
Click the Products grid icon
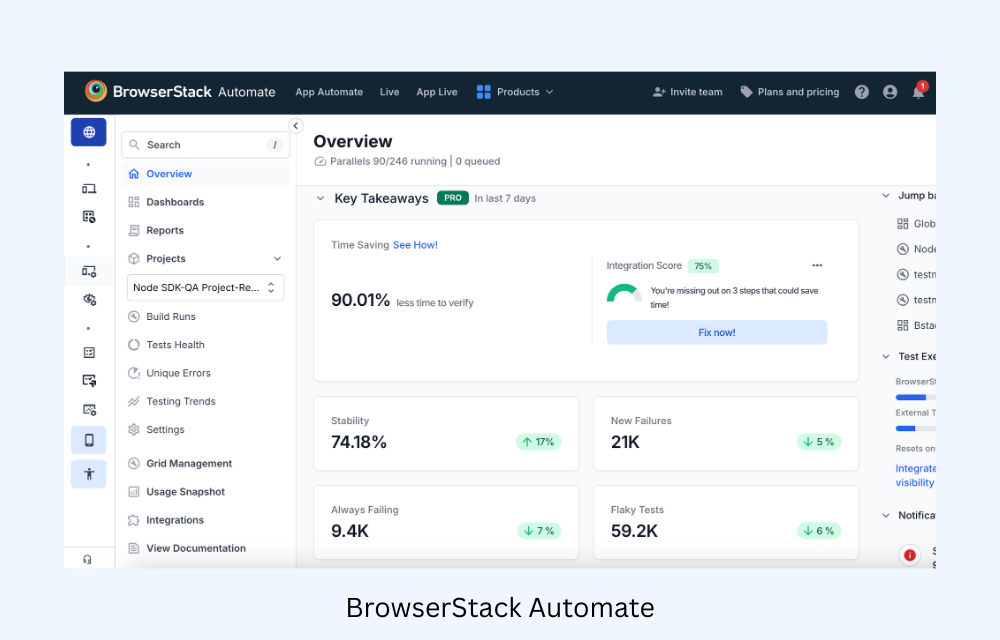(483, 92)
